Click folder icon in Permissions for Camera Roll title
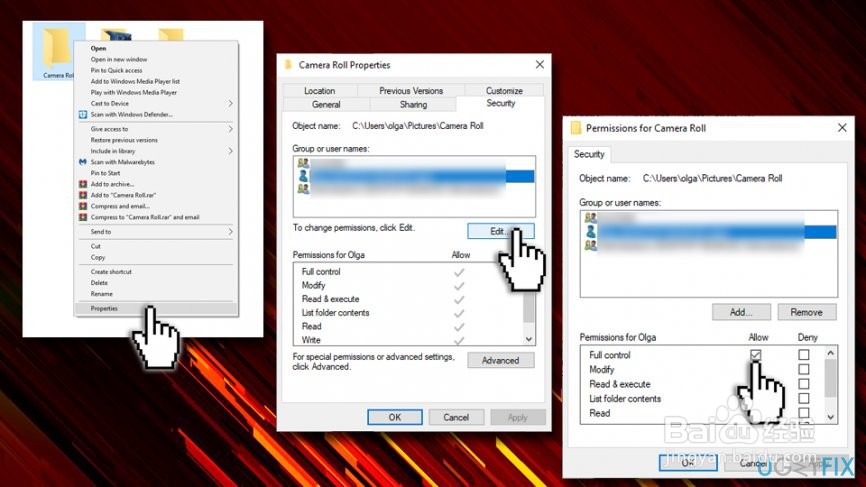The image size is (866, 487). [x=576, y=128]
